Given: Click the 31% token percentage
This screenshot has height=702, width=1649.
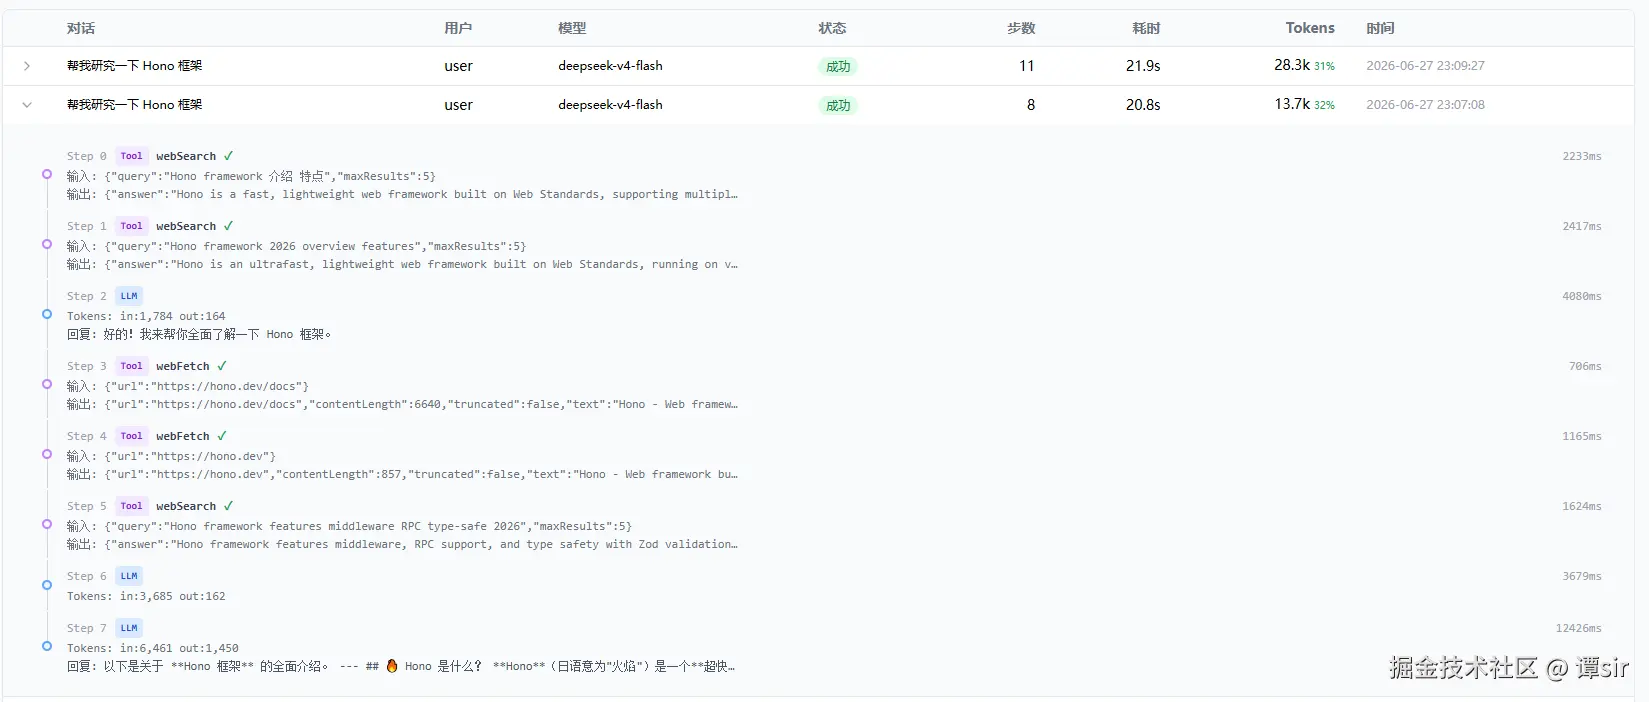Looking at the screenshot, I should pyautogui.click(x=1324, y=66).
